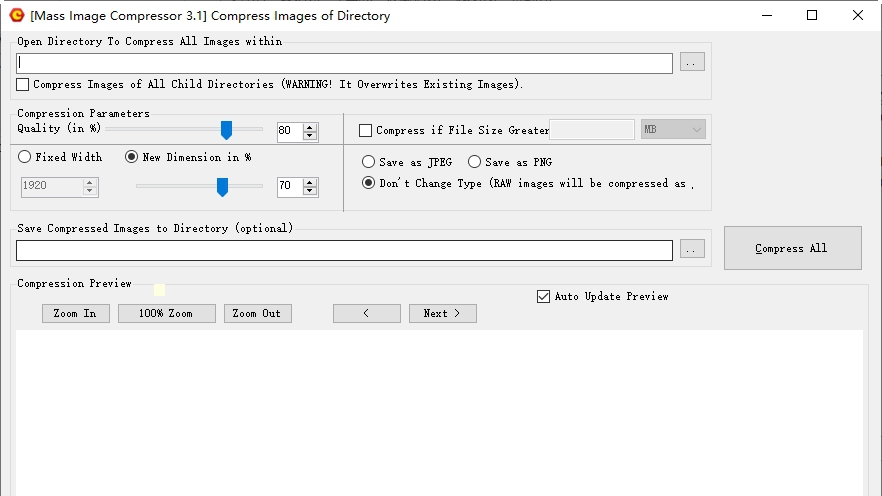Screen dimensions: 882x496
Task: Decrease the quality percentage with down arrow
Action: (x=310, y=135)
